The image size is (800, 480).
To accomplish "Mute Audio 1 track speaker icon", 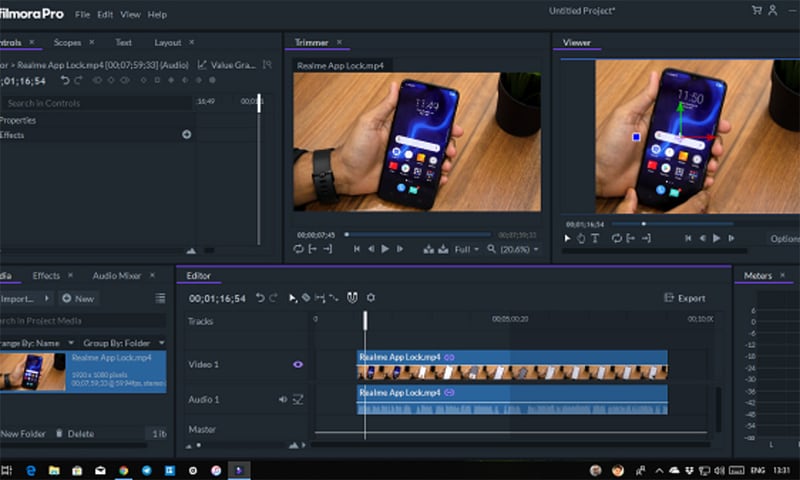I will tap(283, 399).
